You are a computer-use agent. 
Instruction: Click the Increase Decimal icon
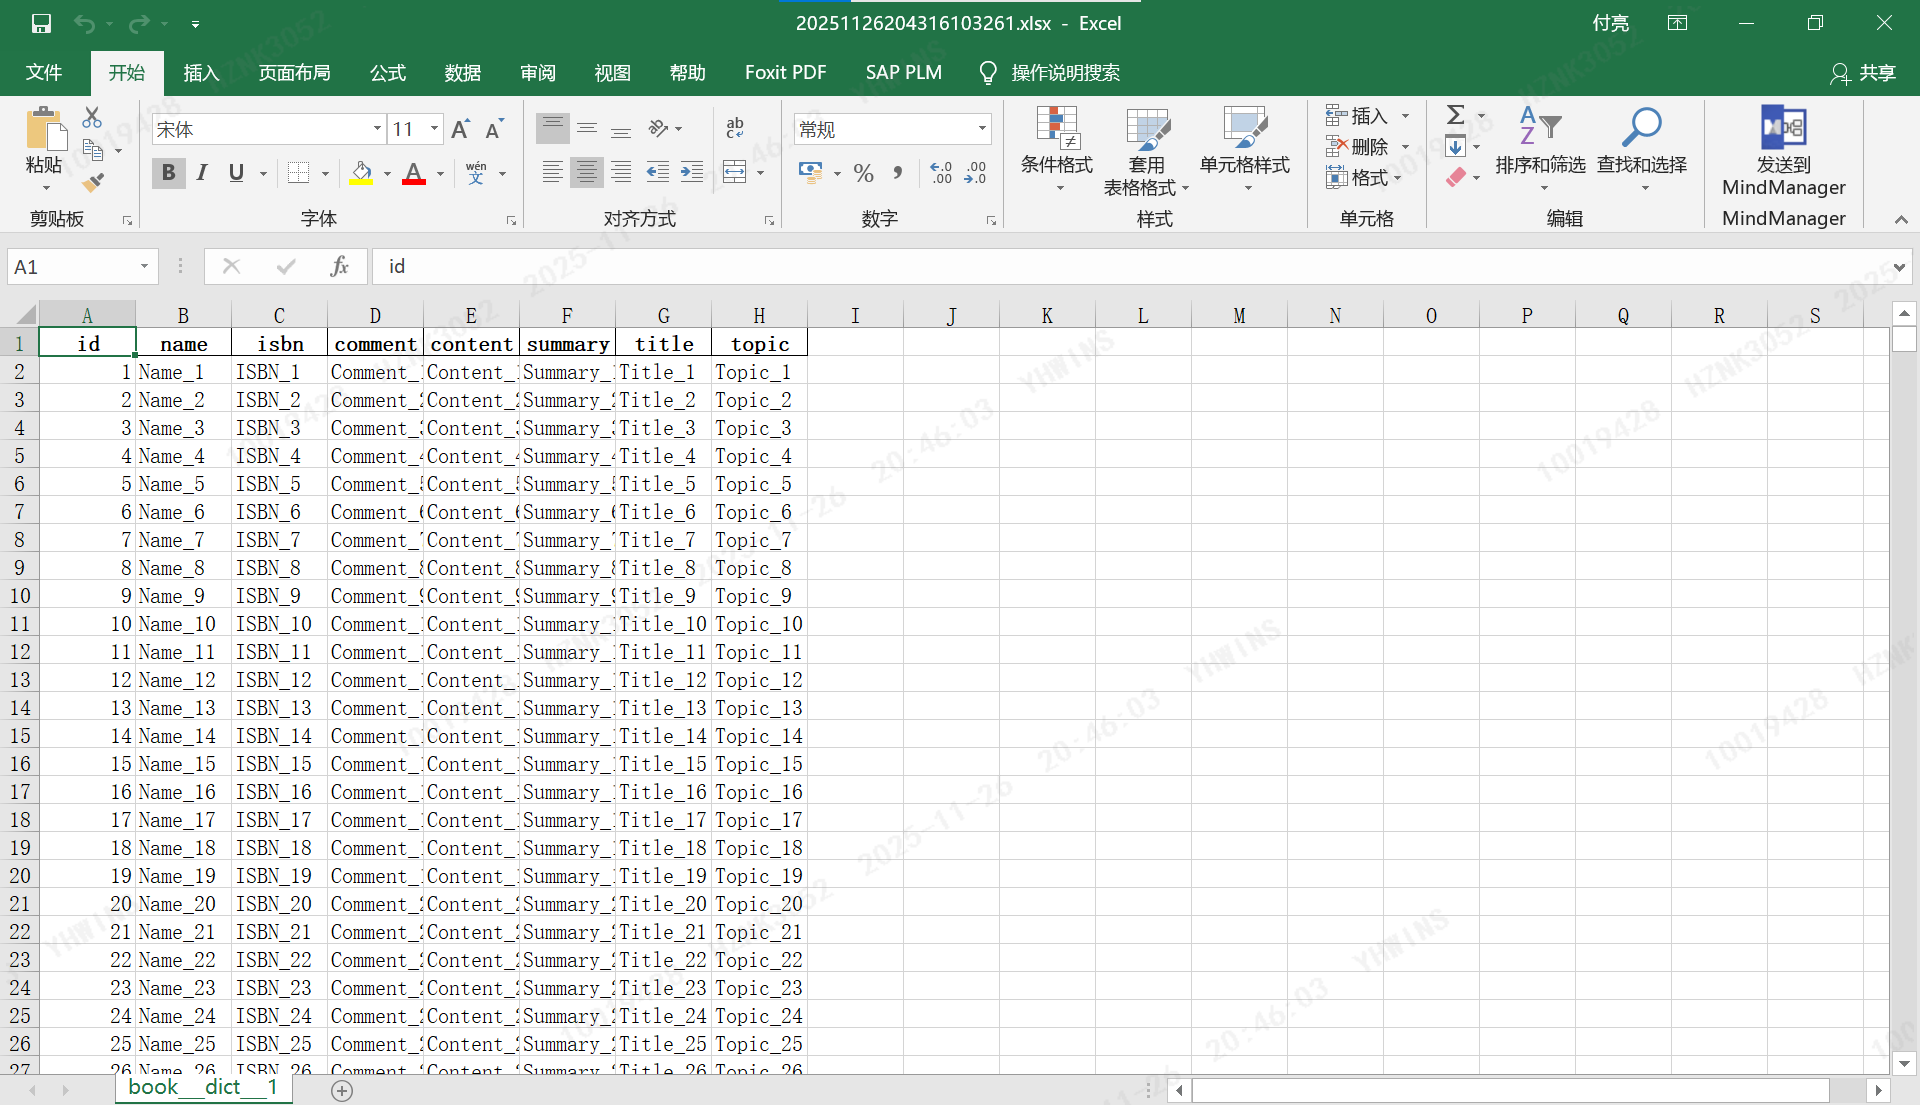pyautogui.click(x=940, y=172)
